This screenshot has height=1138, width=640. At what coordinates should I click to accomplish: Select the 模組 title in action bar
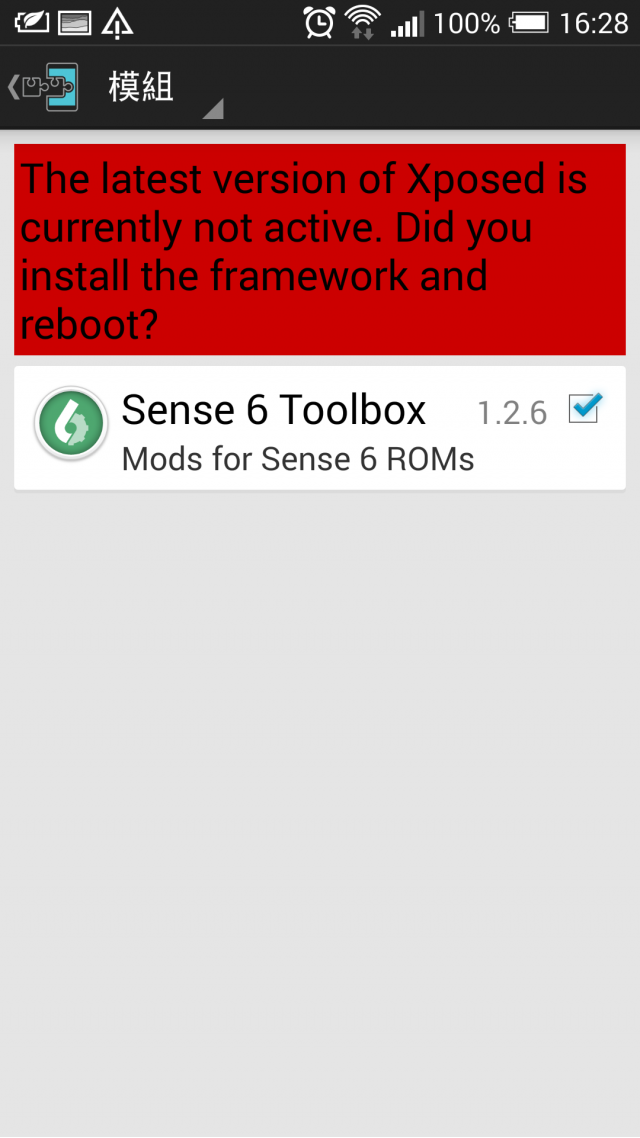pos(141,88)
